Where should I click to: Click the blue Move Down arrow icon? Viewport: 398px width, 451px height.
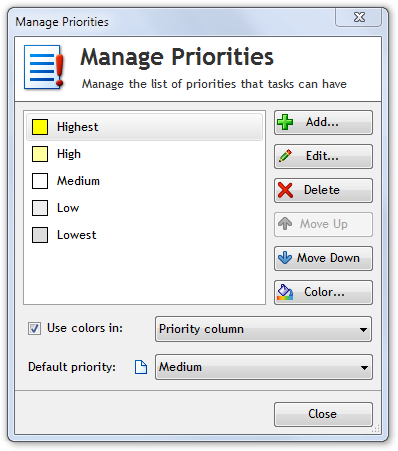[285, 258]
